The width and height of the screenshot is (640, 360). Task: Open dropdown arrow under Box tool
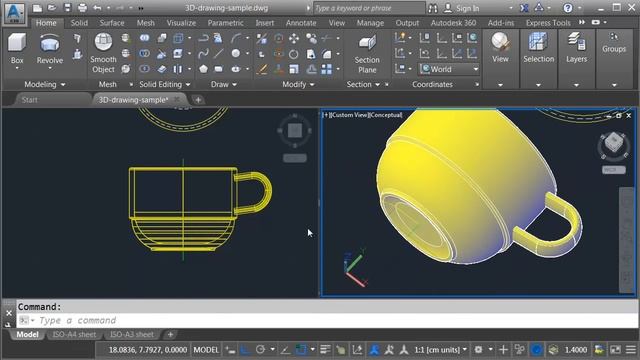[17, 69]
